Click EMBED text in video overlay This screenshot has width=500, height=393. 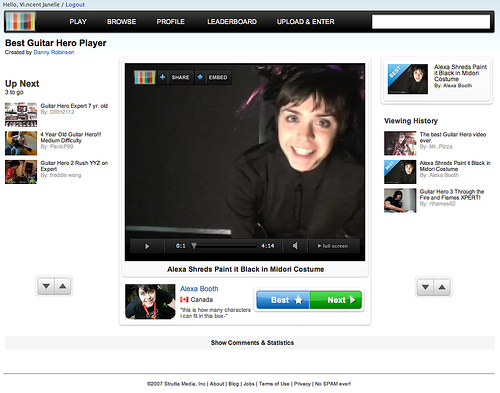pos(218,77)
